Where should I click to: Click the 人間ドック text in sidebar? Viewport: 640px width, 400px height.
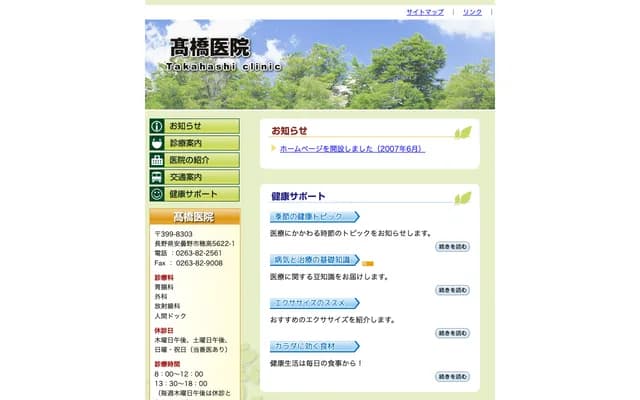point(170,316)
